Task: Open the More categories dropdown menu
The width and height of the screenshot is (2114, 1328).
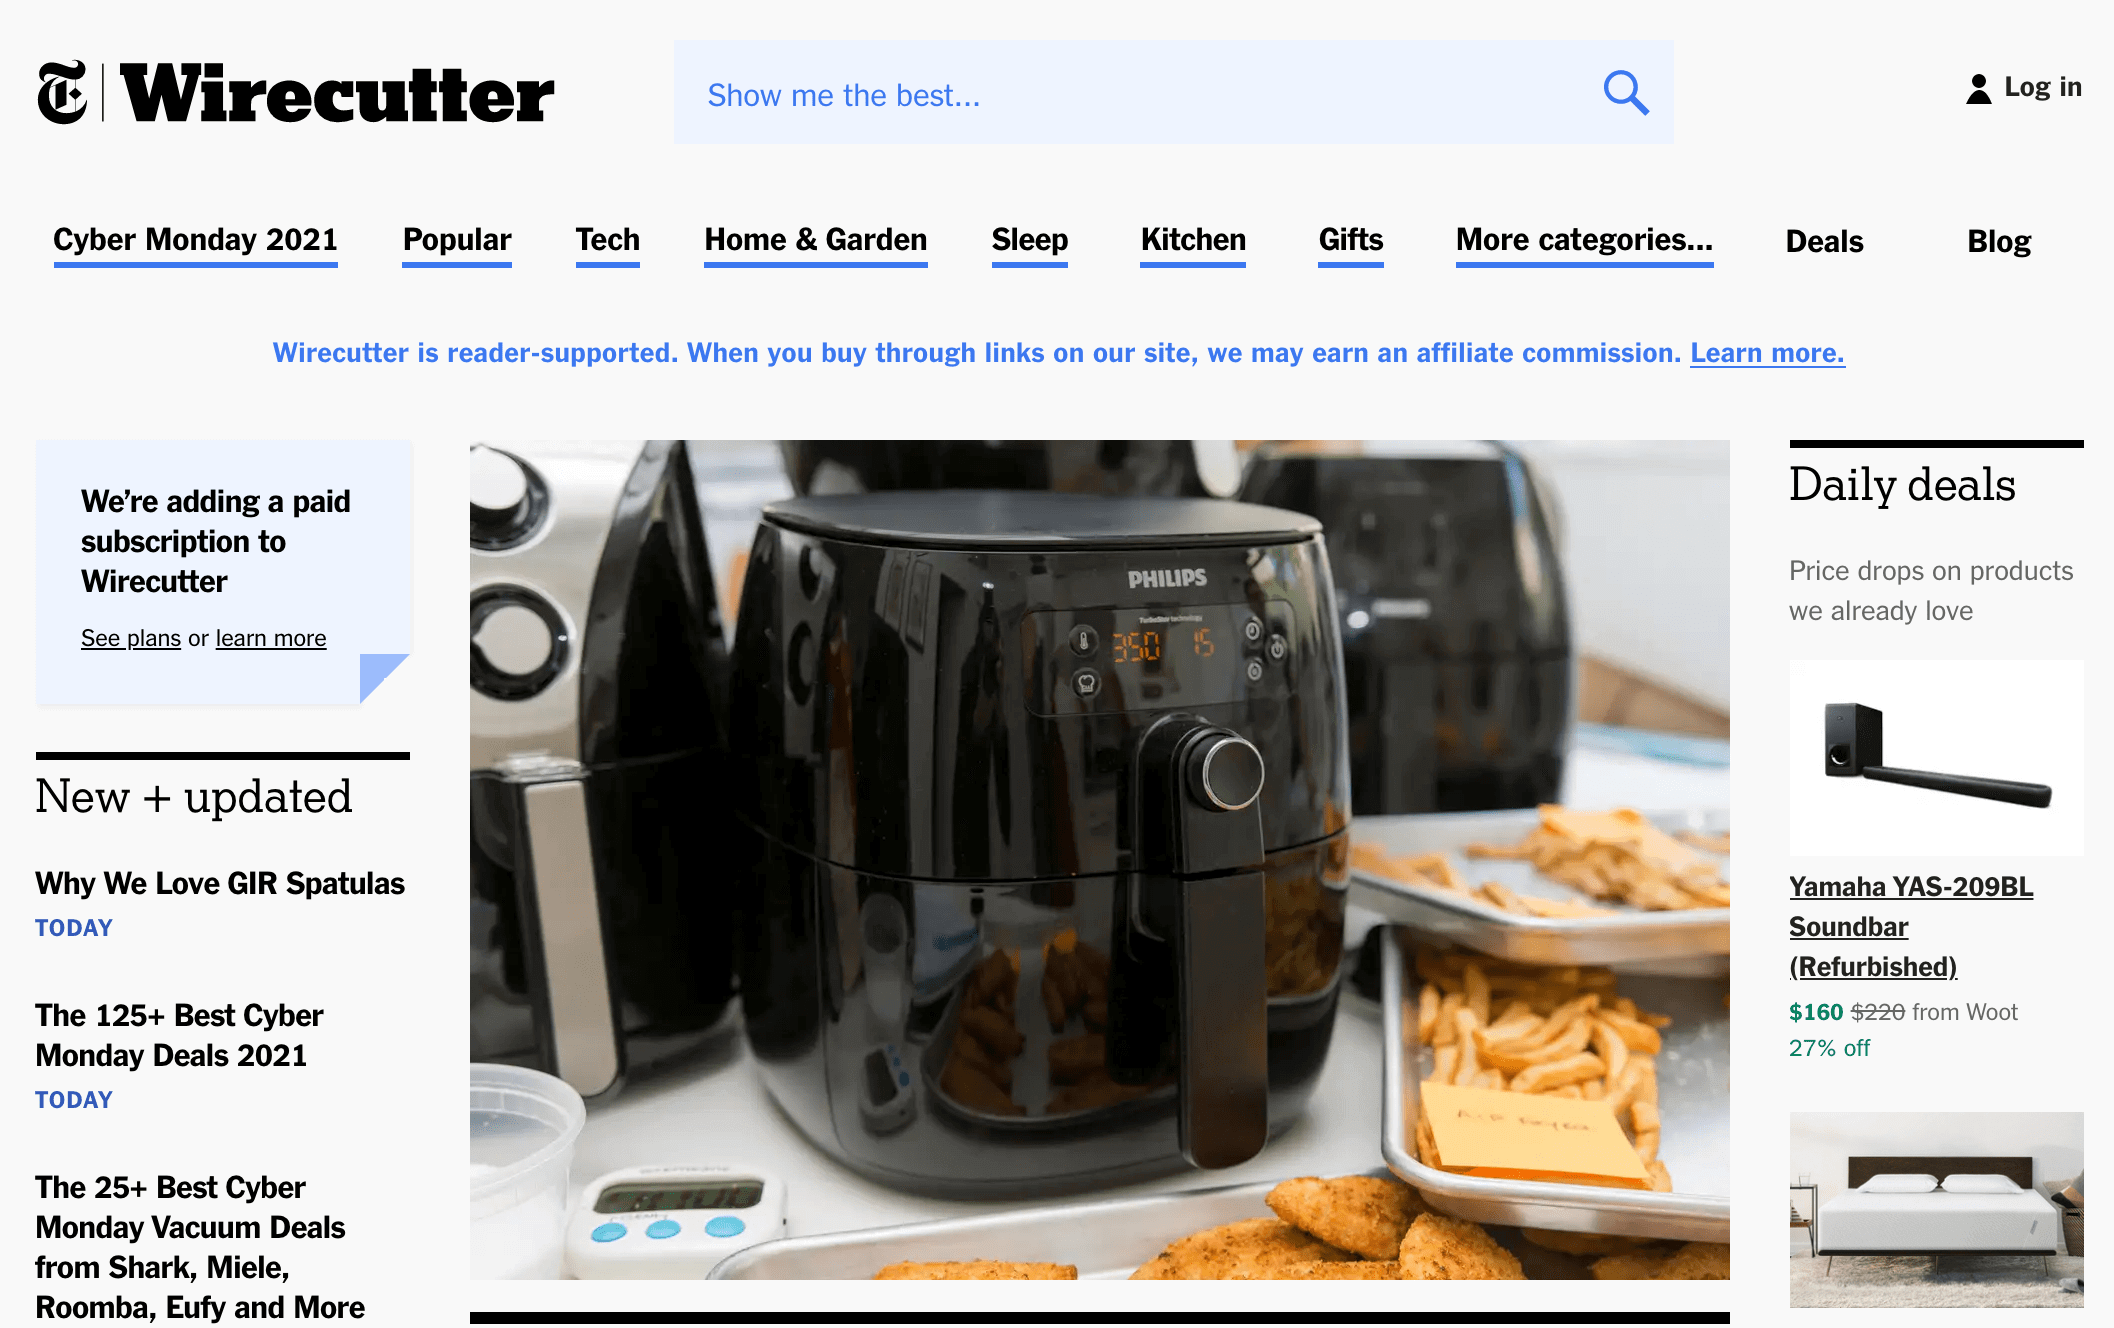Action: click(1582, 239)
